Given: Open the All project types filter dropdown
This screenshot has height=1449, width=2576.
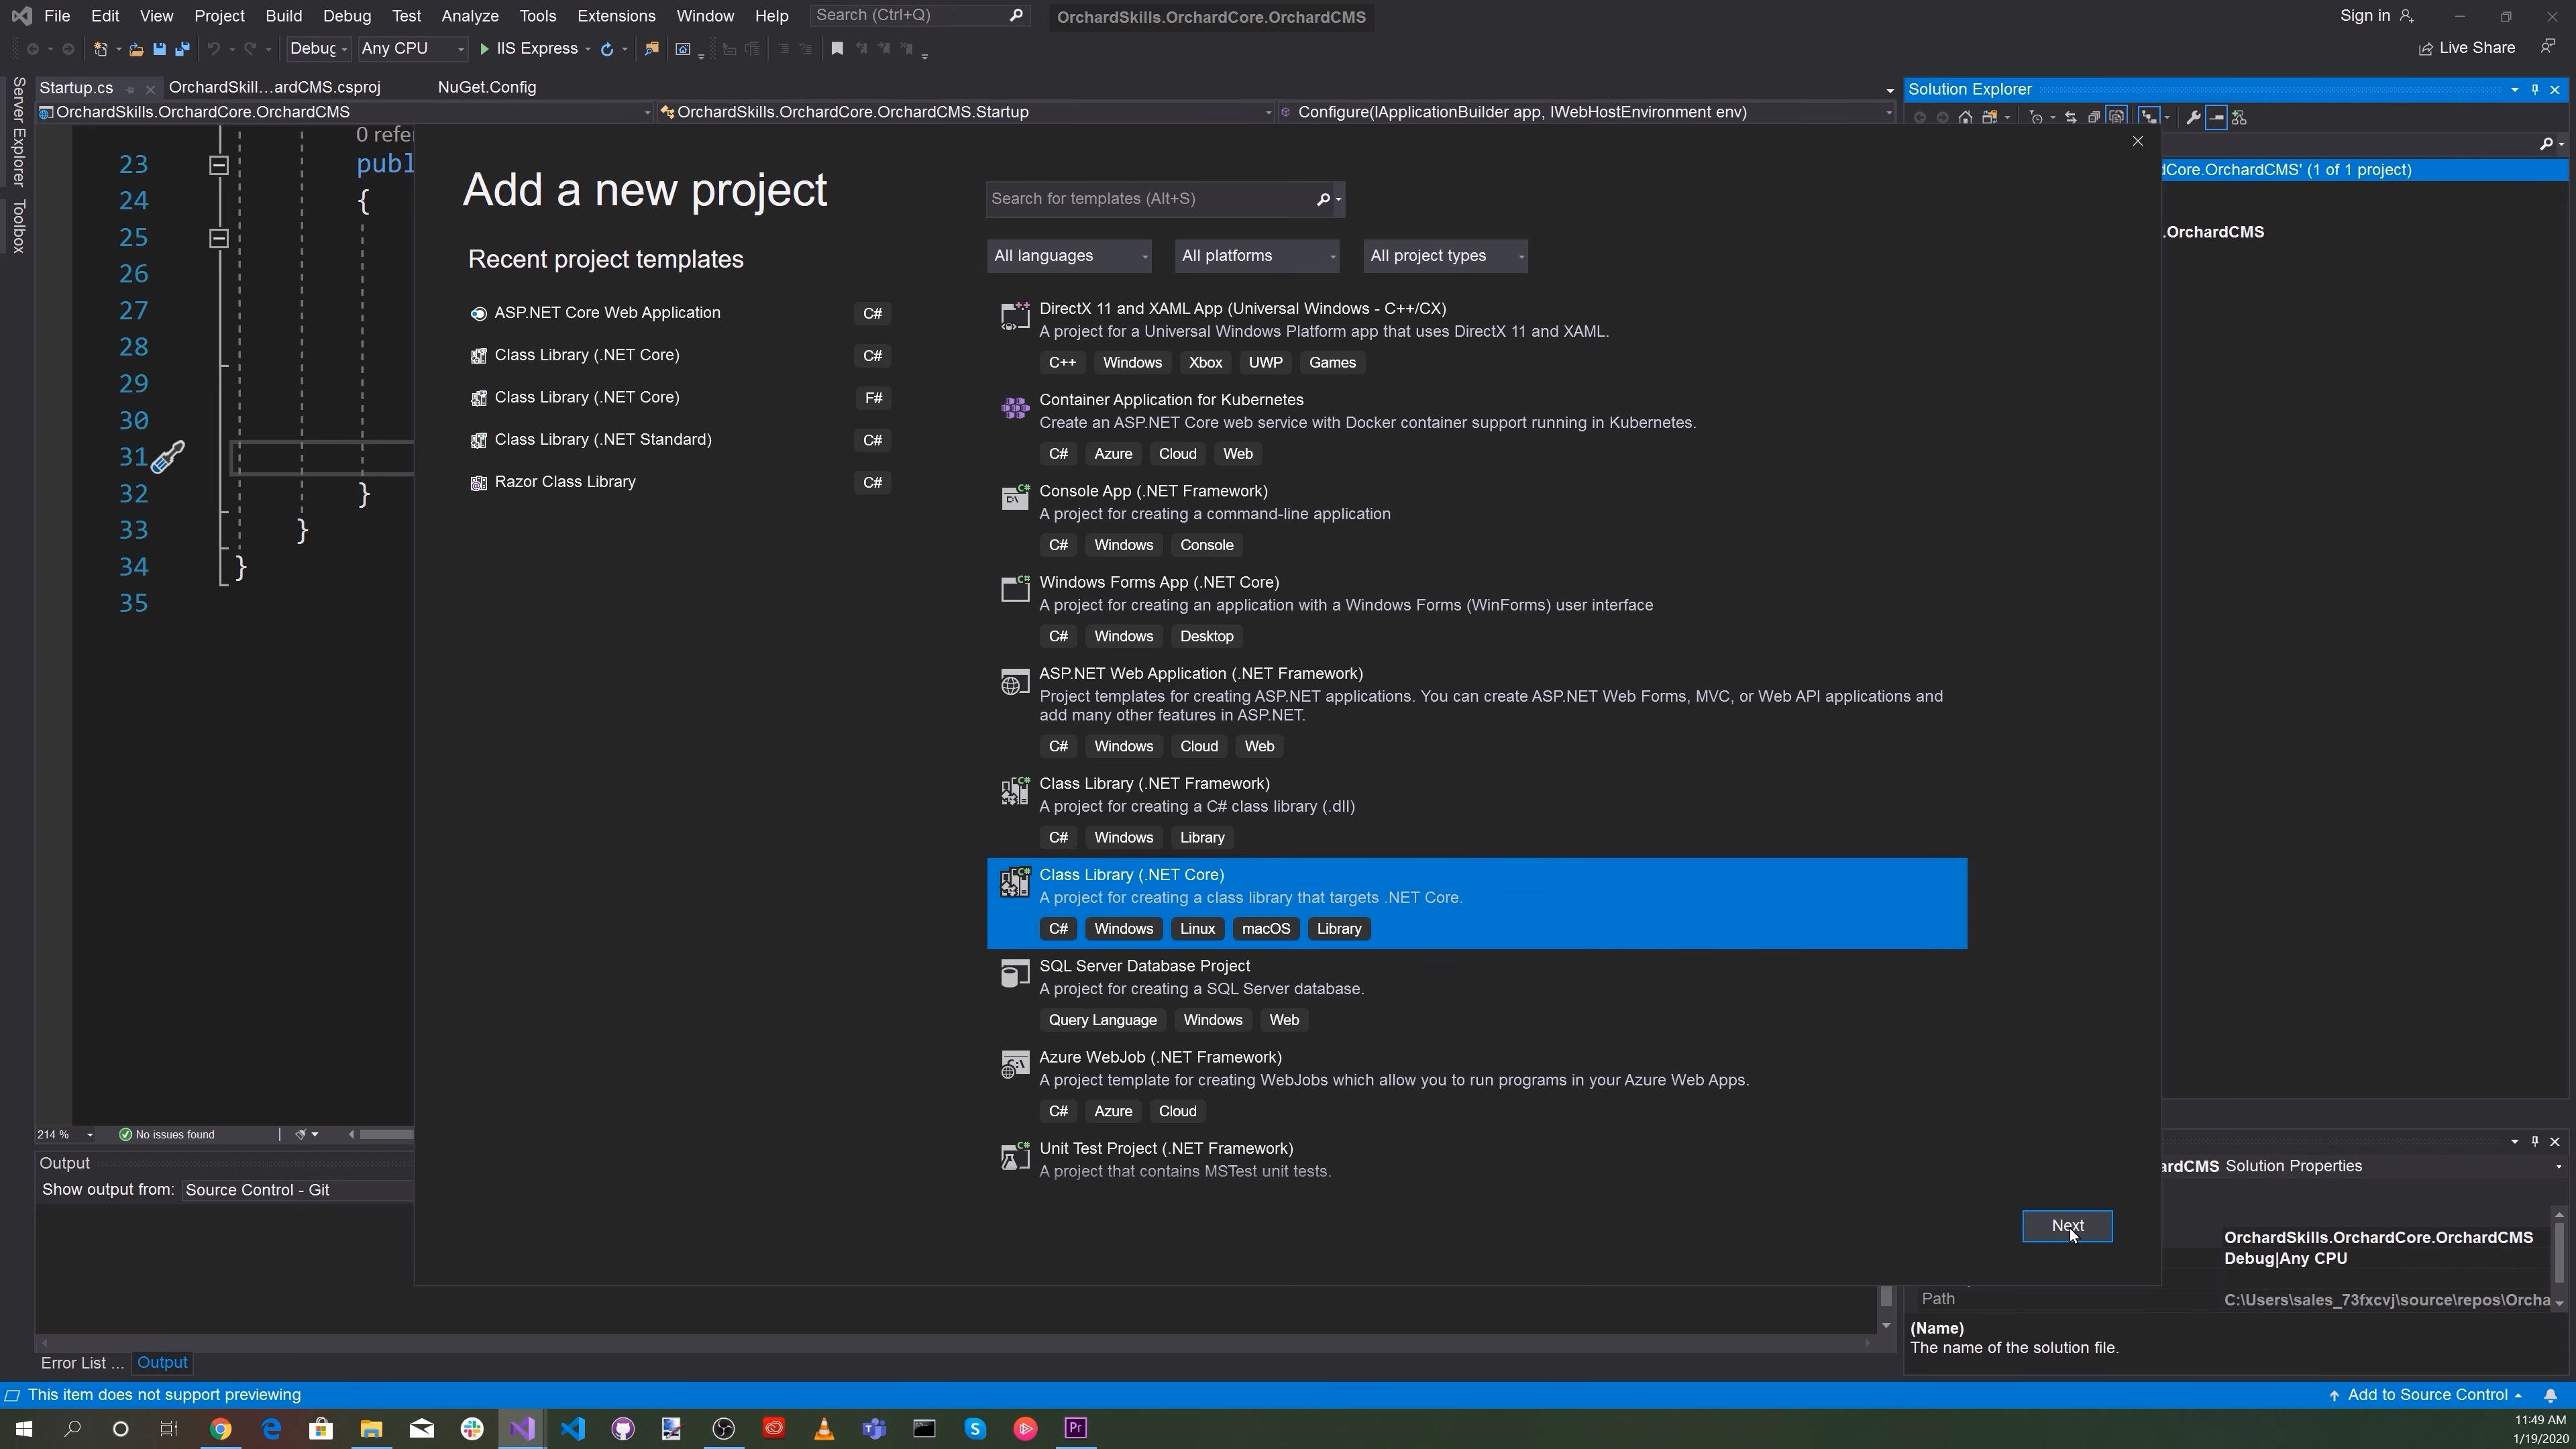Looking at the screenshot, I should pyautogui.click(x=1445, y=256).
